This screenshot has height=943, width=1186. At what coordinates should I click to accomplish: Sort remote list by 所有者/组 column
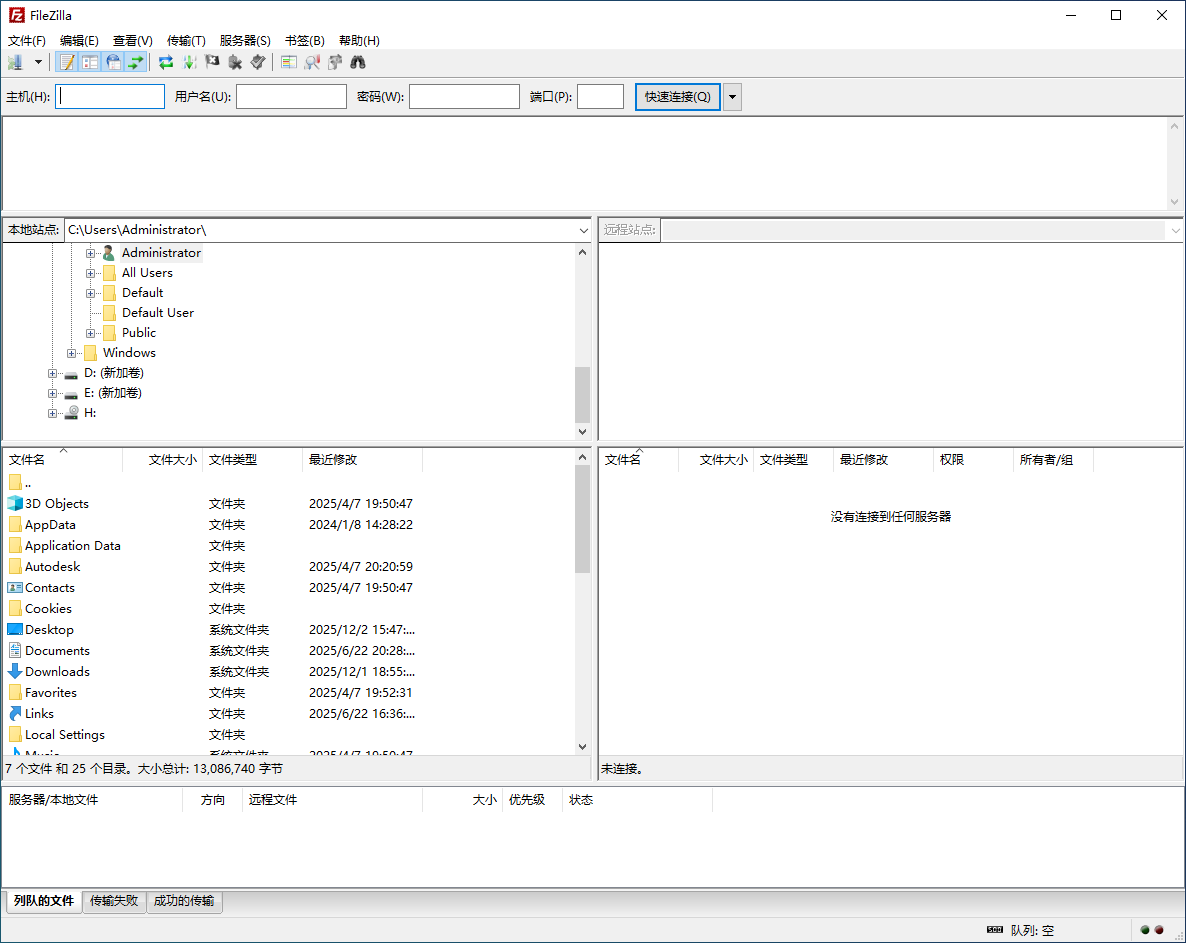click(x=1053, y=460)
